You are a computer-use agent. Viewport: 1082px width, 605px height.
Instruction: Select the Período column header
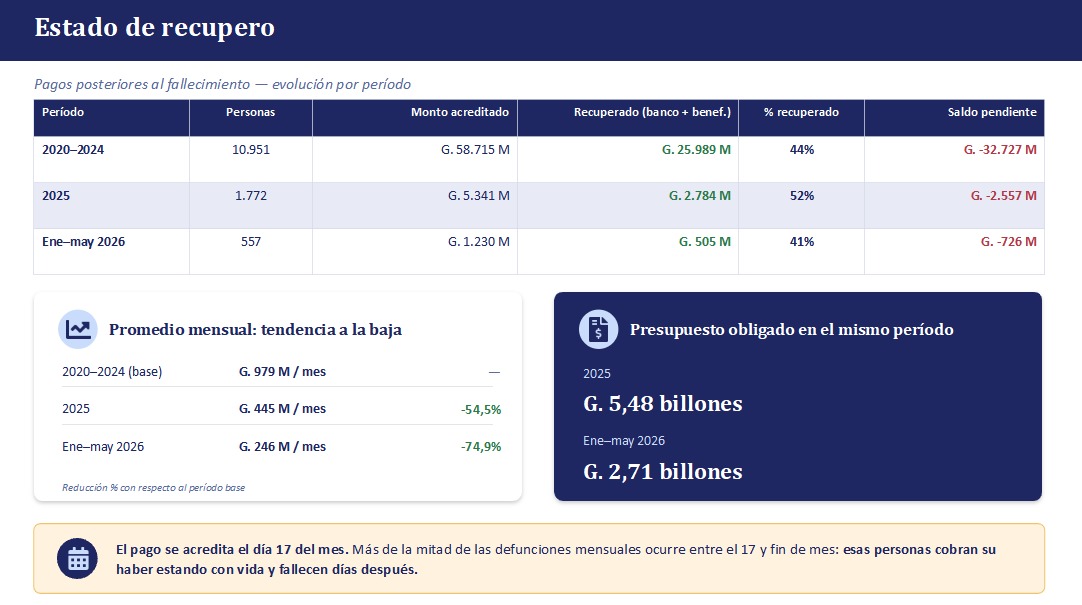(x=63, y=112)
